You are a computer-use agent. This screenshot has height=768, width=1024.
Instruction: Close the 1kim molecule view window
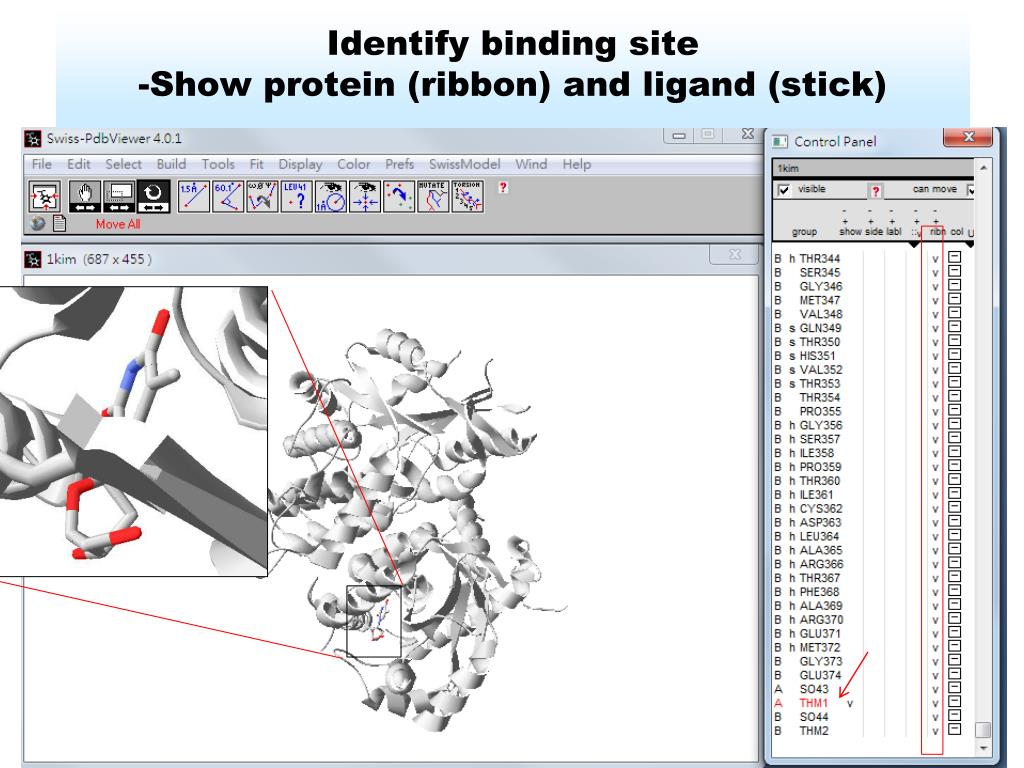click(735, 255)
